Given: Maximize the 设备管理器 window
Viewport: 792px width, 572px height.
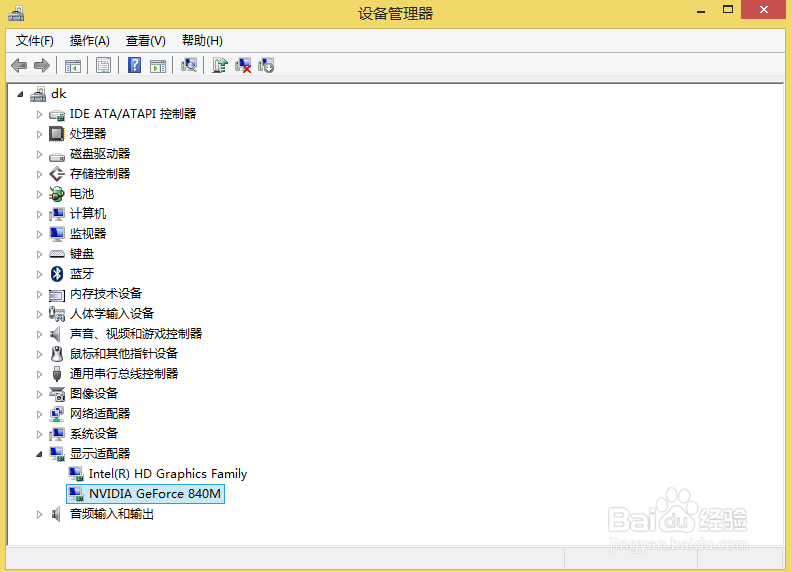Looking at the screenshot, I should pos(728,10).
